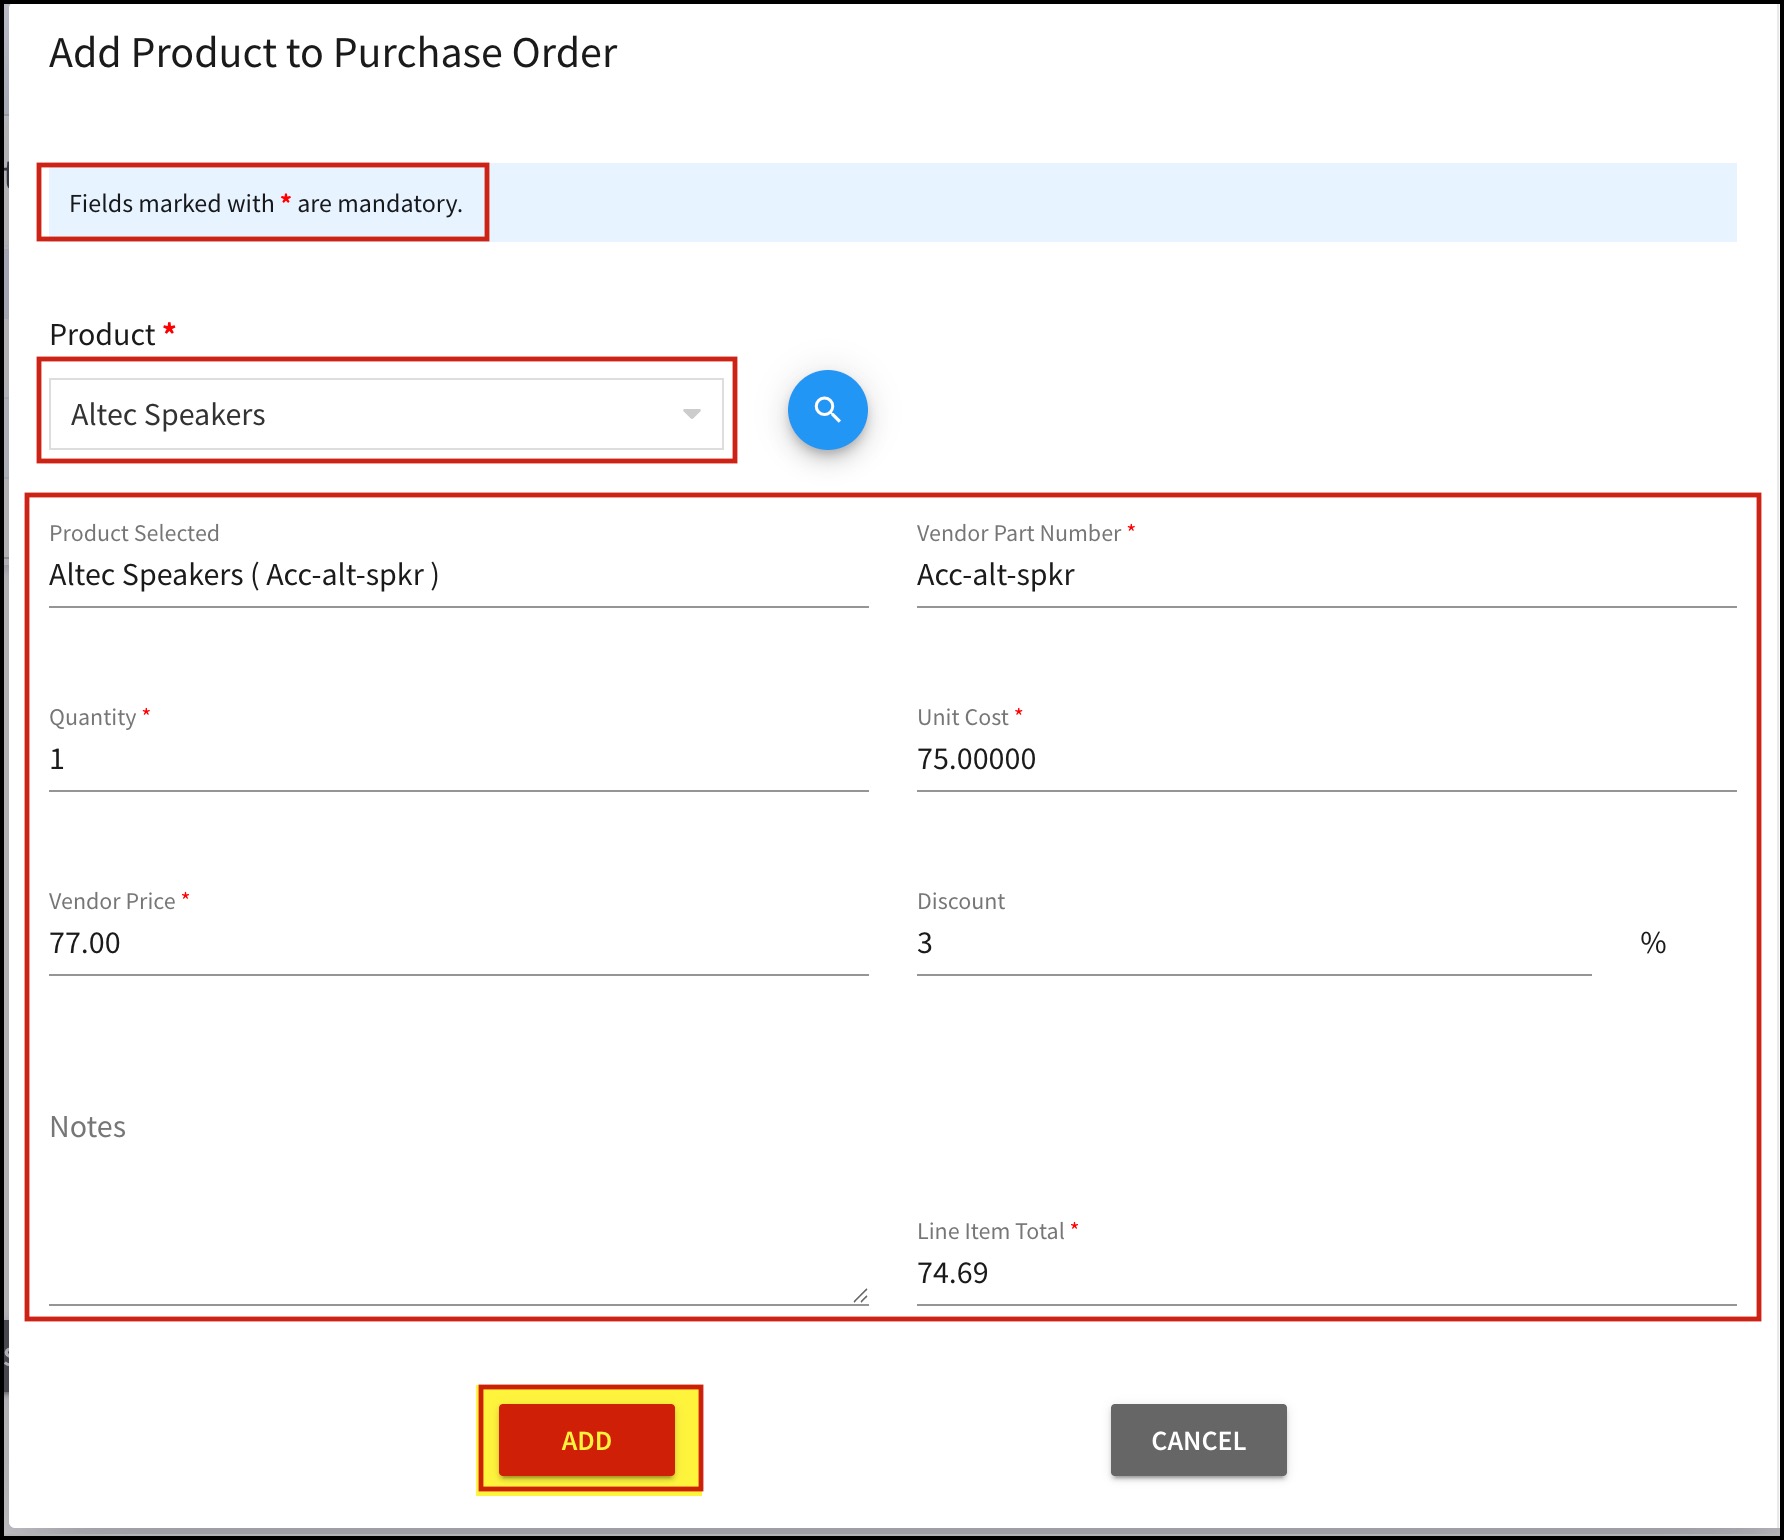Click the blue product search icon
Viewport: 1784px width, 1540px height.
(827, 410)
